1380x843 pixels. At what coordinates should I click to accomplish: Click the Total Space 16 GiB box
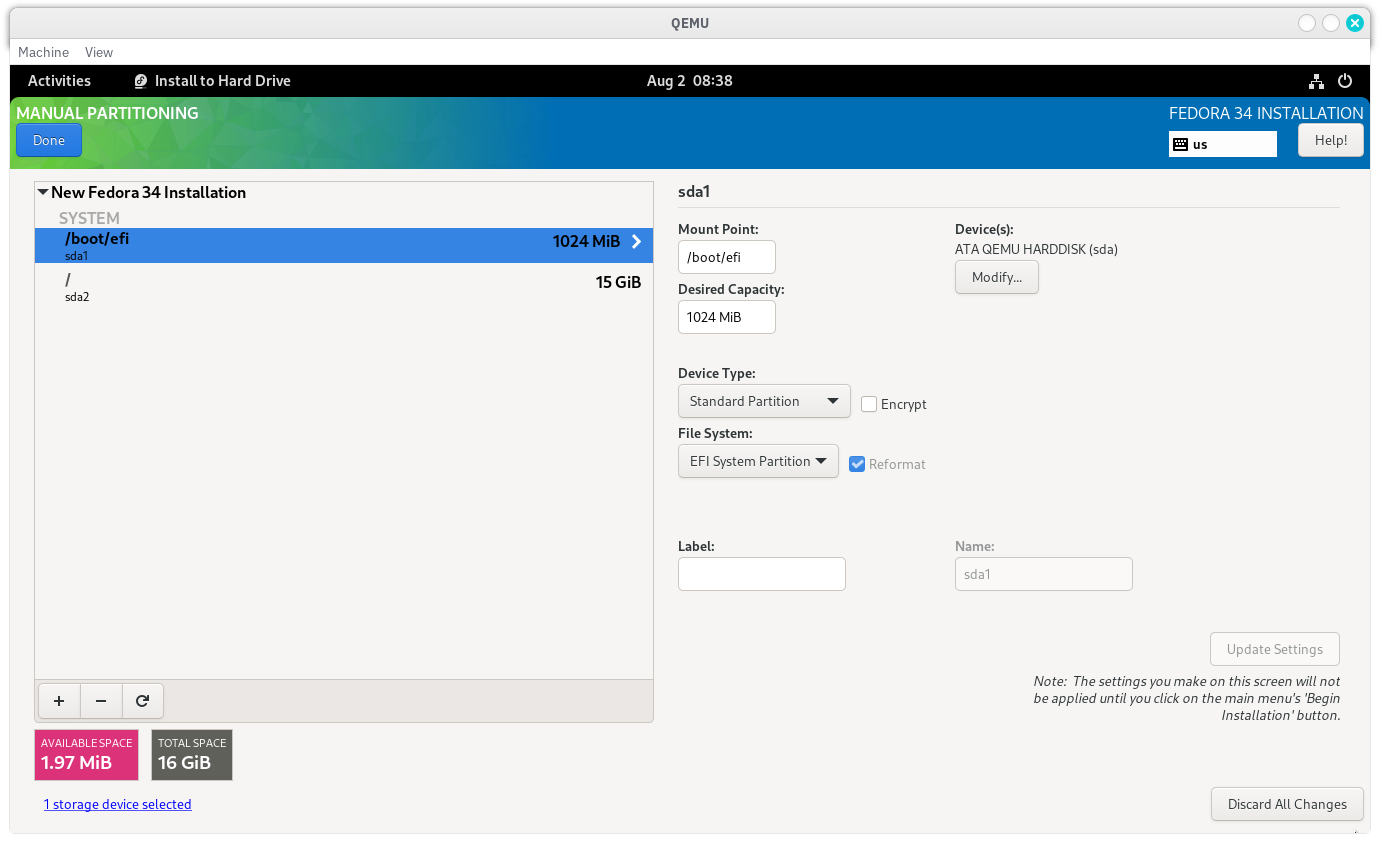click(192, 755)
